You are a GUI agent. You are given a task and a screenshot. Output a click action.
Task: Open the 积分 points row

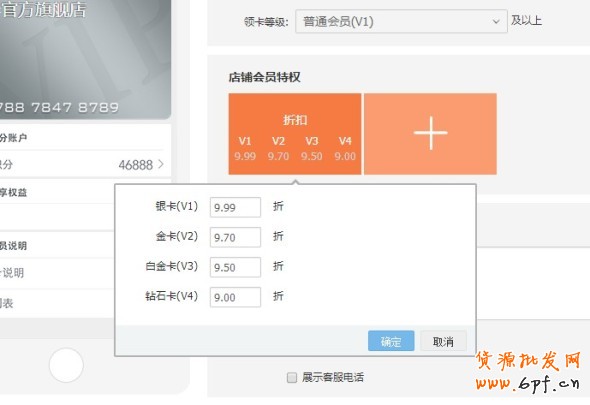coord(85,164)
